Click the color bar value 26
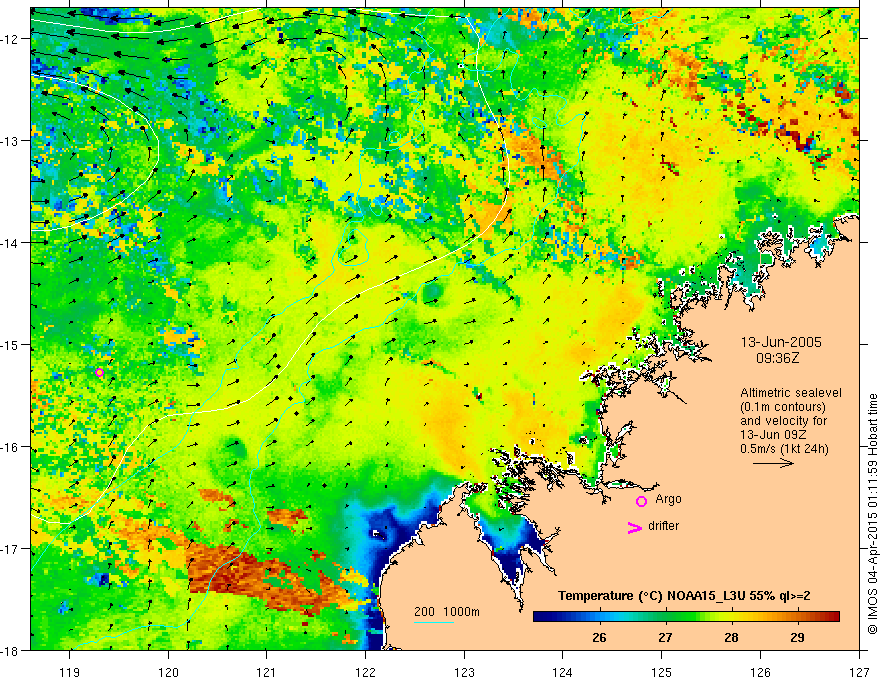The width and height of the screenshot is (880, 680). click(599, 637)
